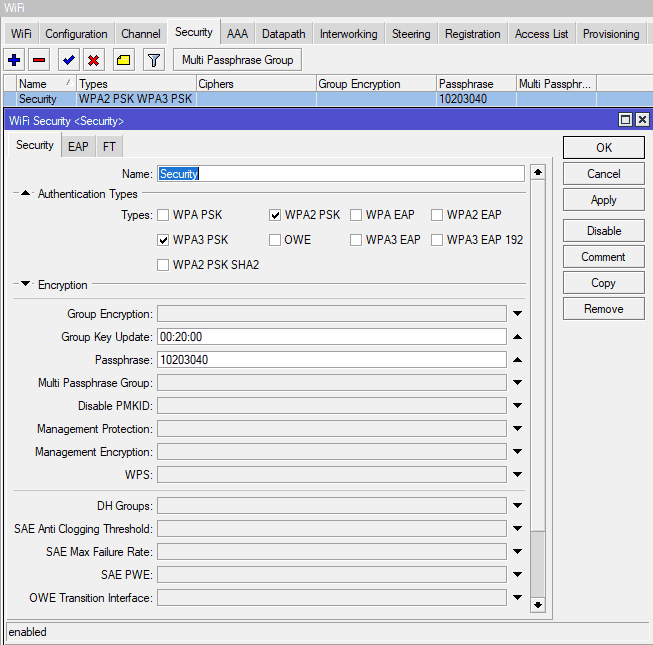Viewport: 653px width, 645px height.
Task: Expand the Group Encryption field arrow
Action: (x=517, y=314)
